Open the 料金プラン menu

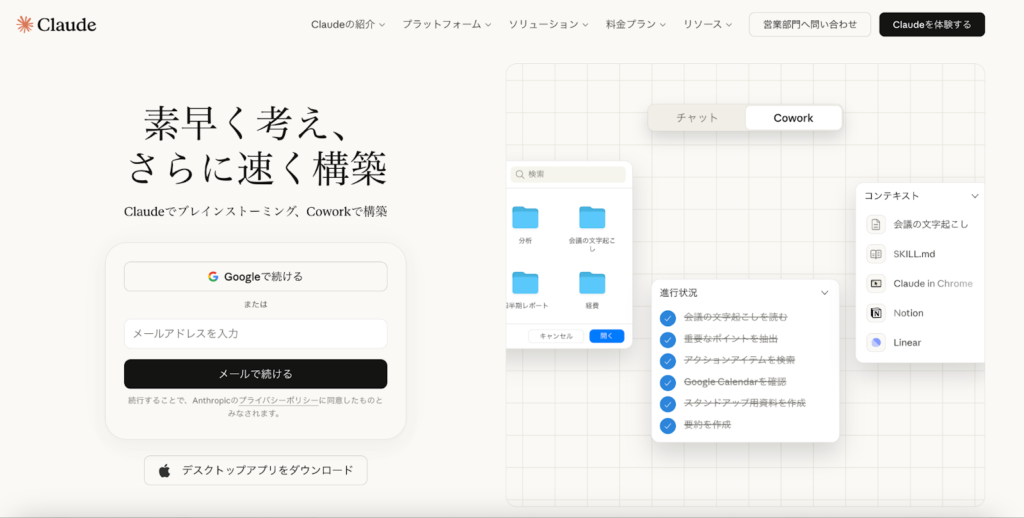637,24
